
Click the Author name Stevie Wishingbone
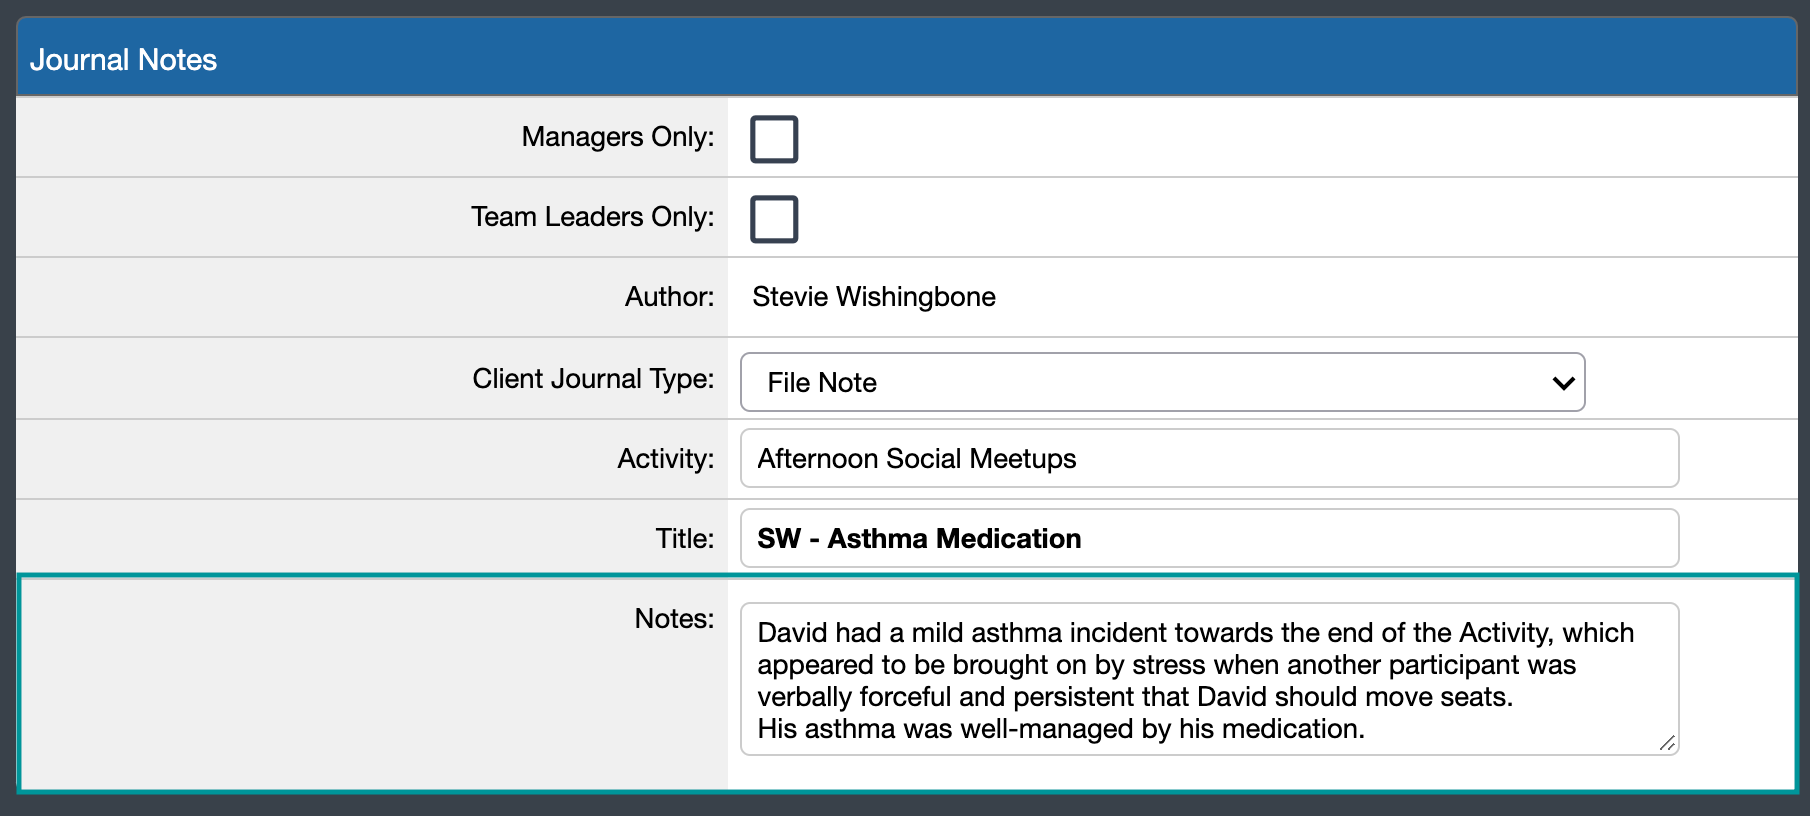click(873, 297)
